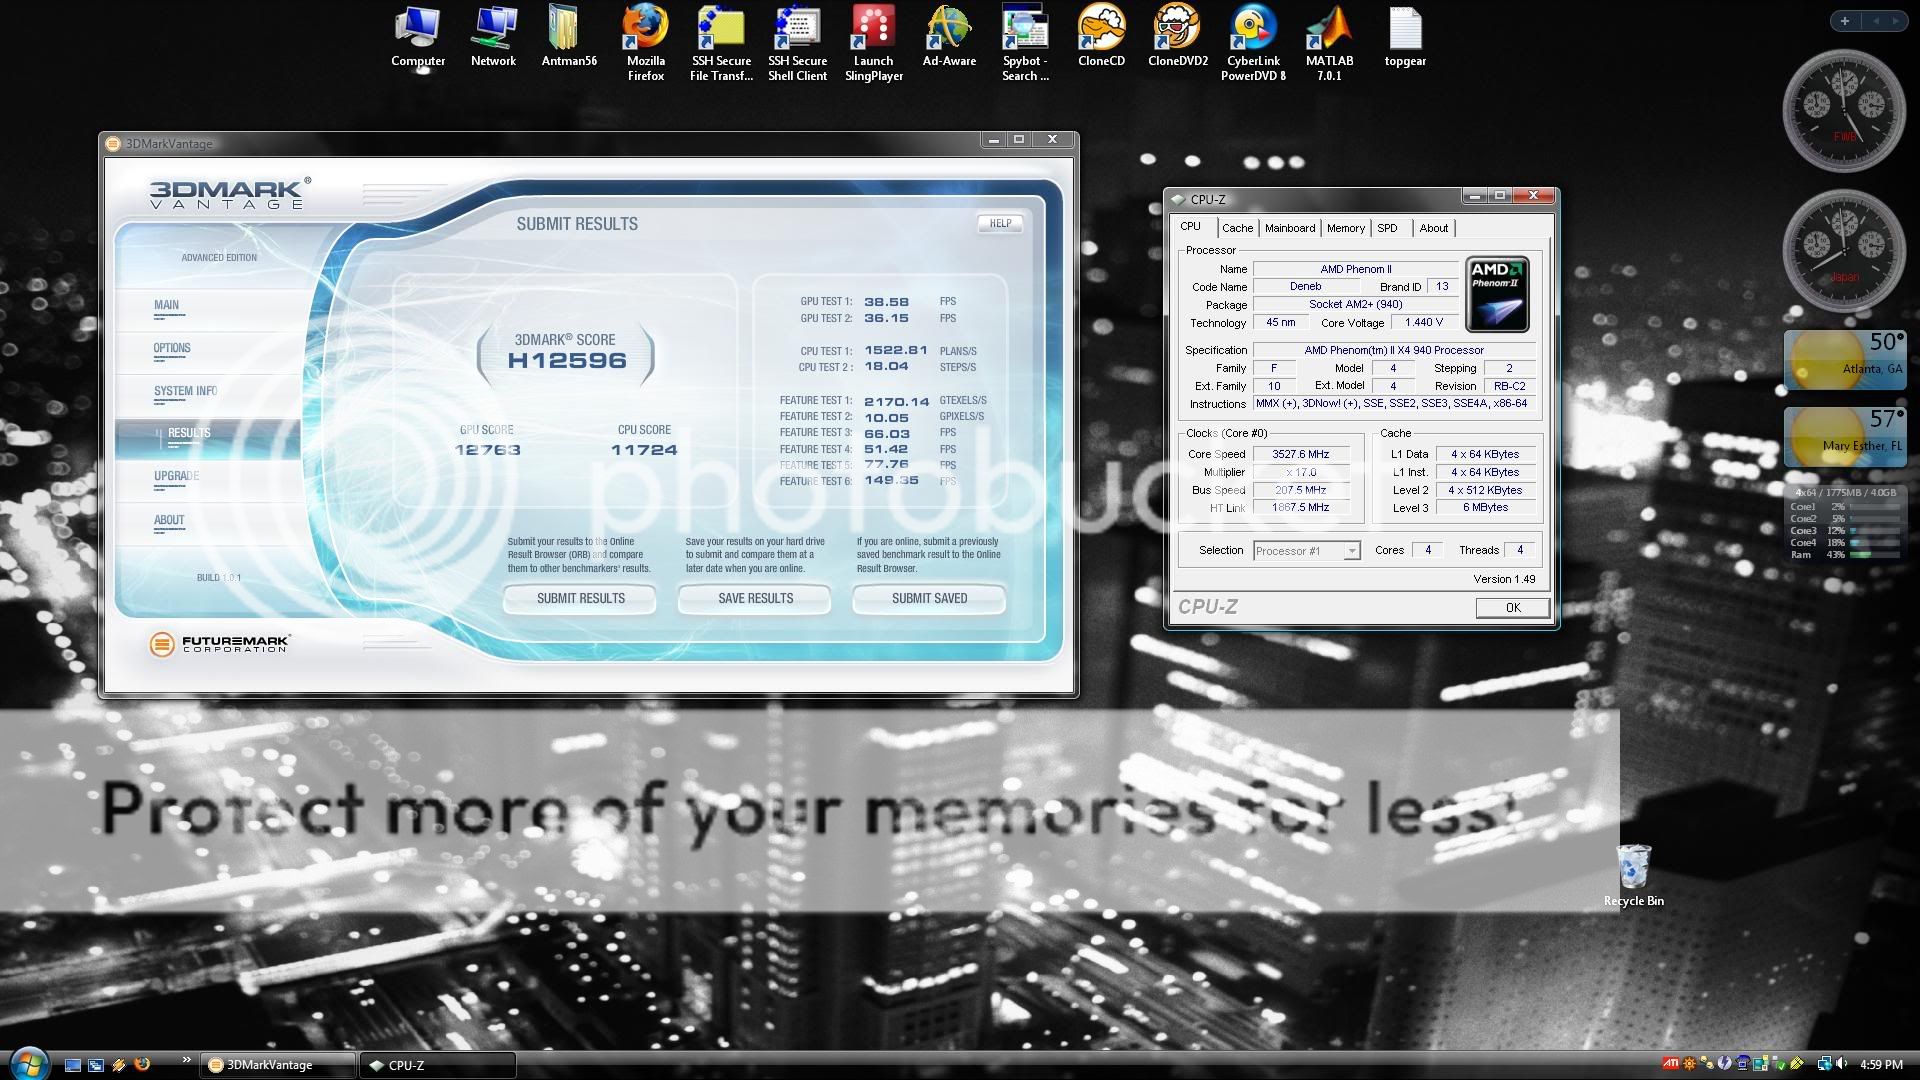Viewport: 1920px width, 1080px height.
Task: Select the CPU tab in CPU-Z
Action: [x=1190, y=226]
